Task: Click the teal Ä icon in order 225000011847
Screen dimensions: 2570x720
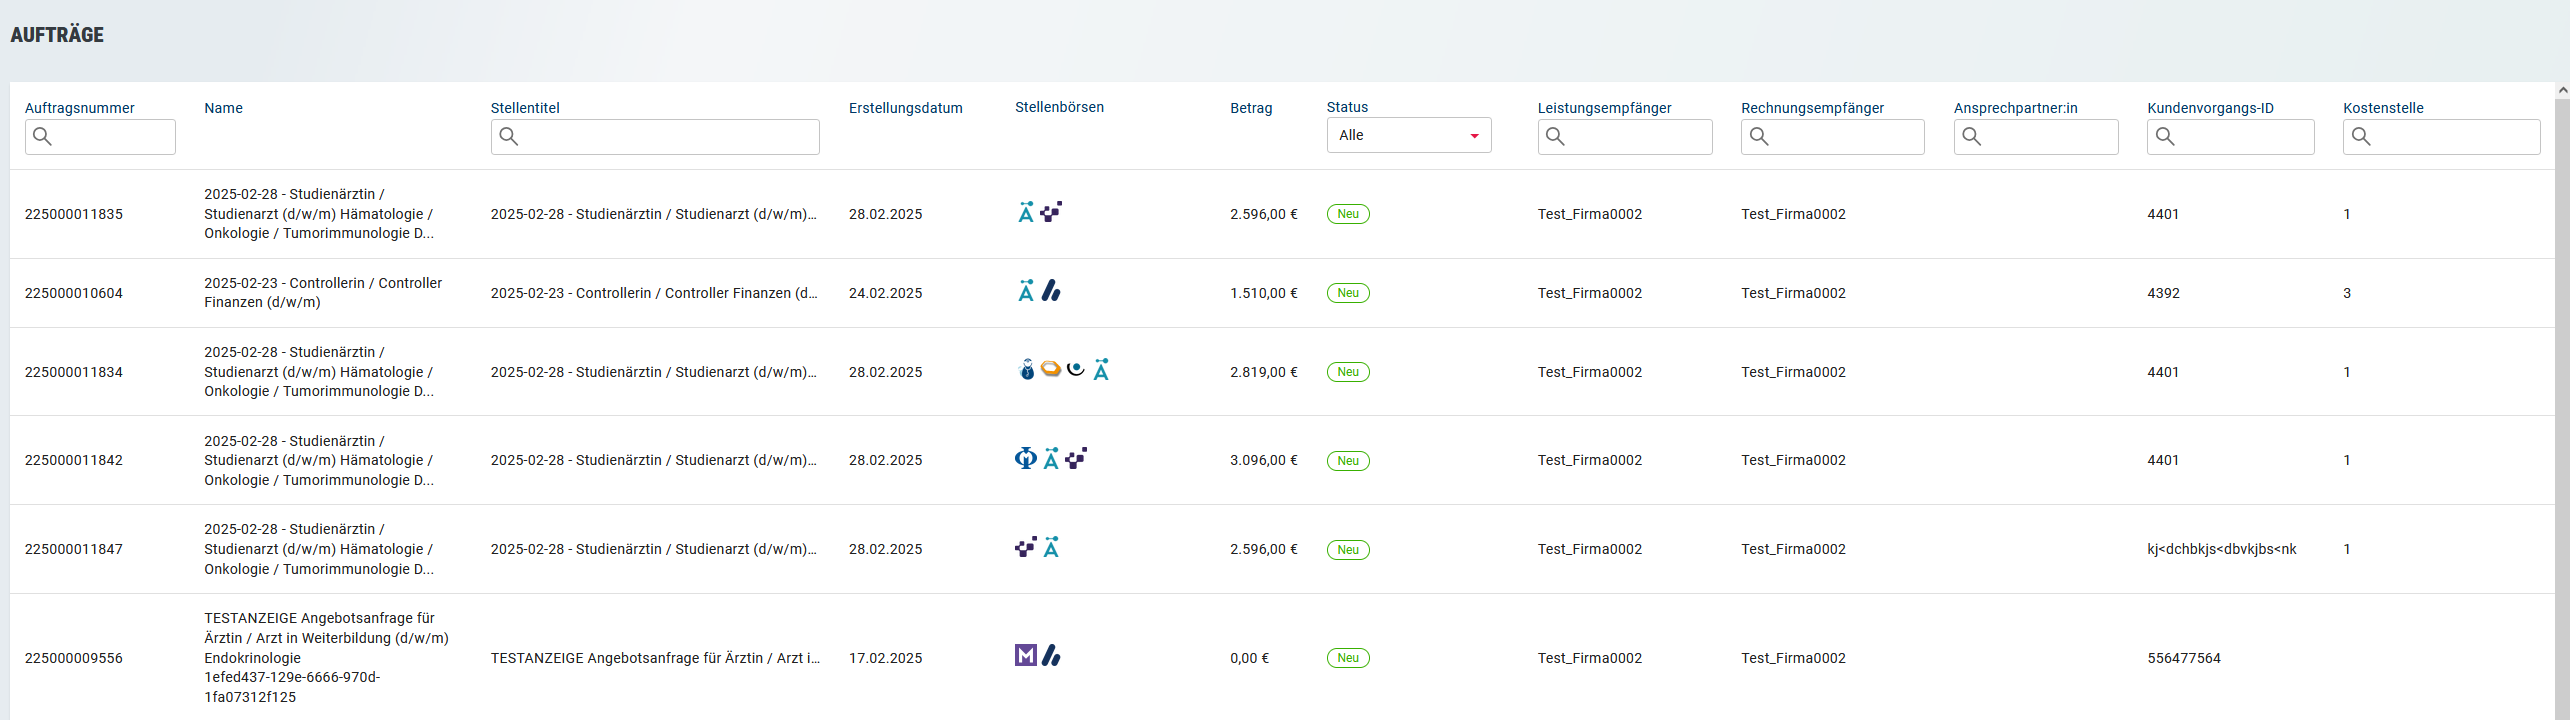Action: (x=1051, y=548)
